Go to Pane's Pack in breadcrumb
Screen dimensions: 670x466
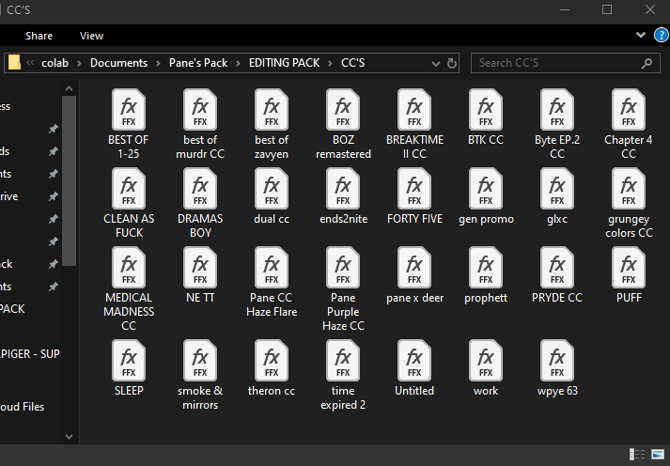click(198, 63)
